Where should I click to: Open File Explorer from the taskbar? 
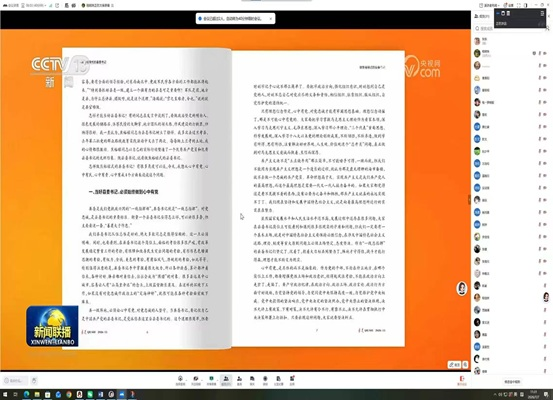[37, 394]
